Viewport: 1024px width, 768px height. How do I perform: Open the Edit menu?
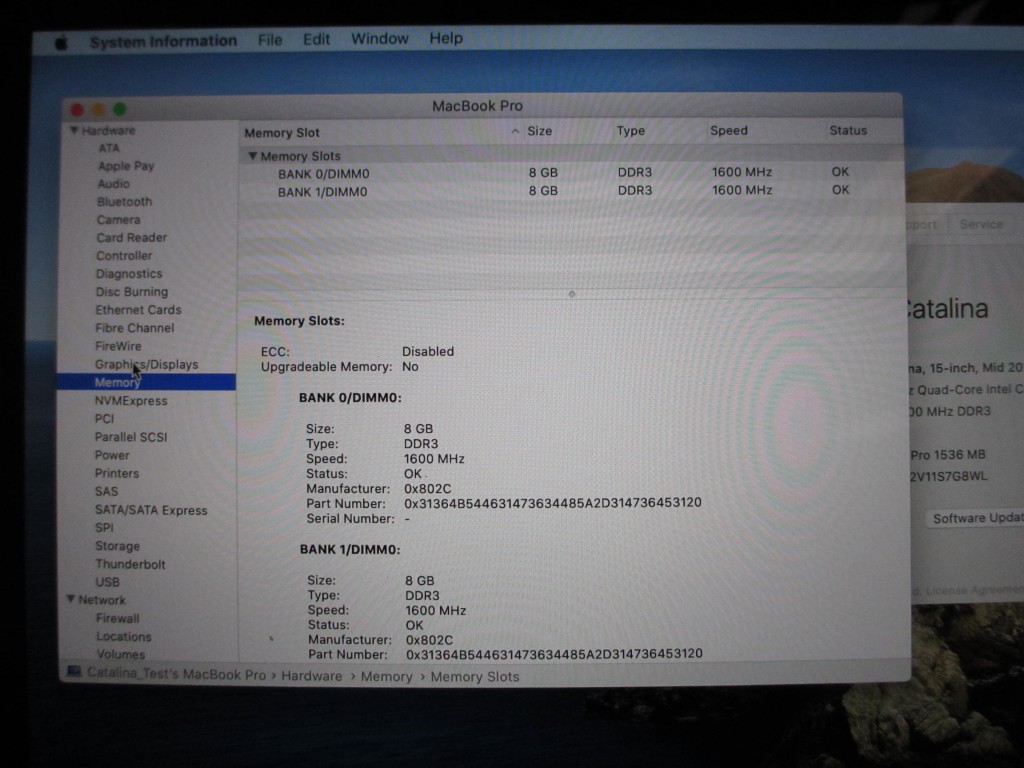coord(316,39)
